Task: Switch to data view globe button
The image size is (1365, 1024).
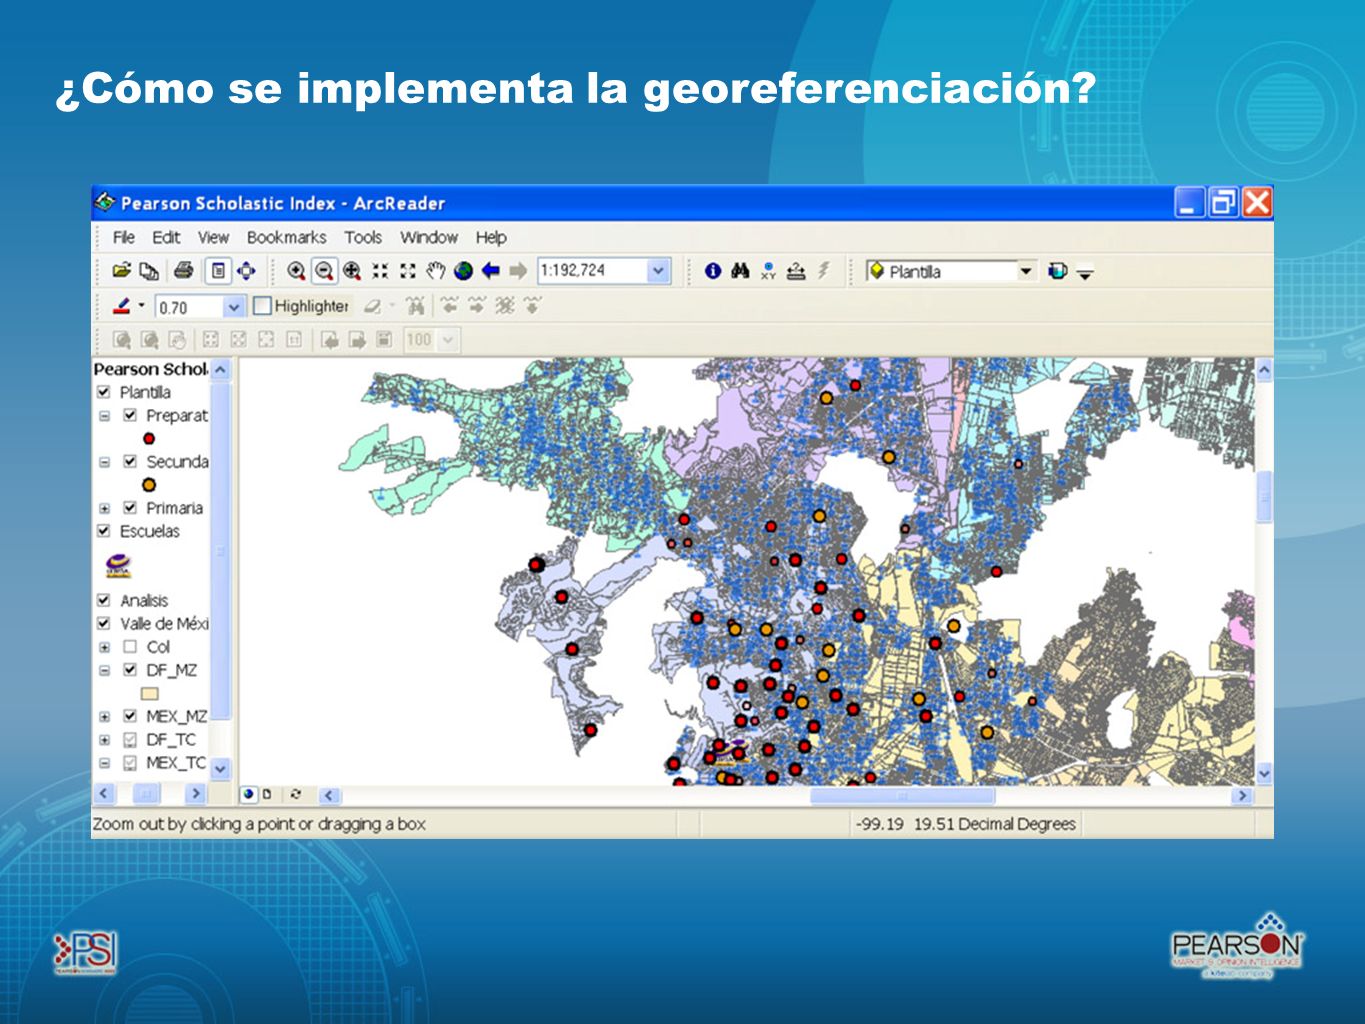Action: coord(249,794)
